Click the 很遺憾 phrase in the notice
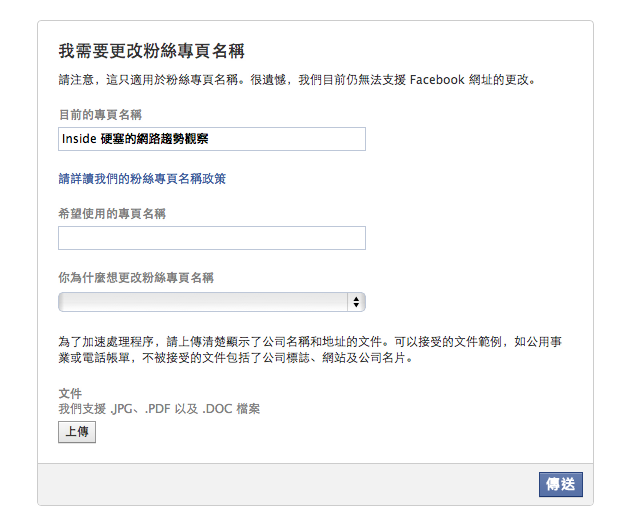619x525 pixels. pyautogui.click(x=268, y=80)
